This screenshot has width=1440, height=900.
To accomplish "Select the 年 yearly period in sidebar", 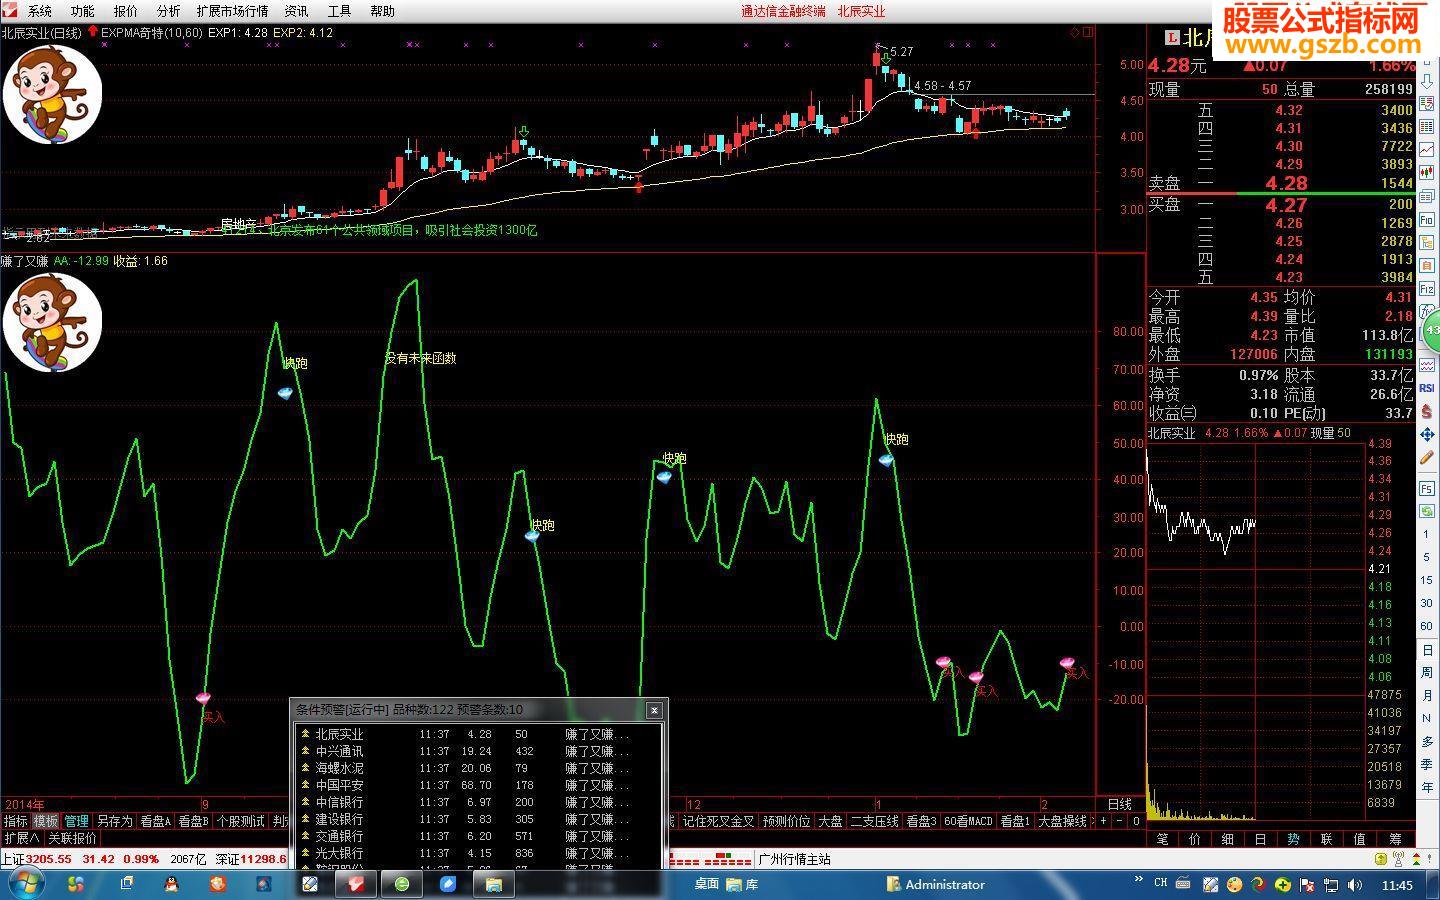I will coord(1427,787).
